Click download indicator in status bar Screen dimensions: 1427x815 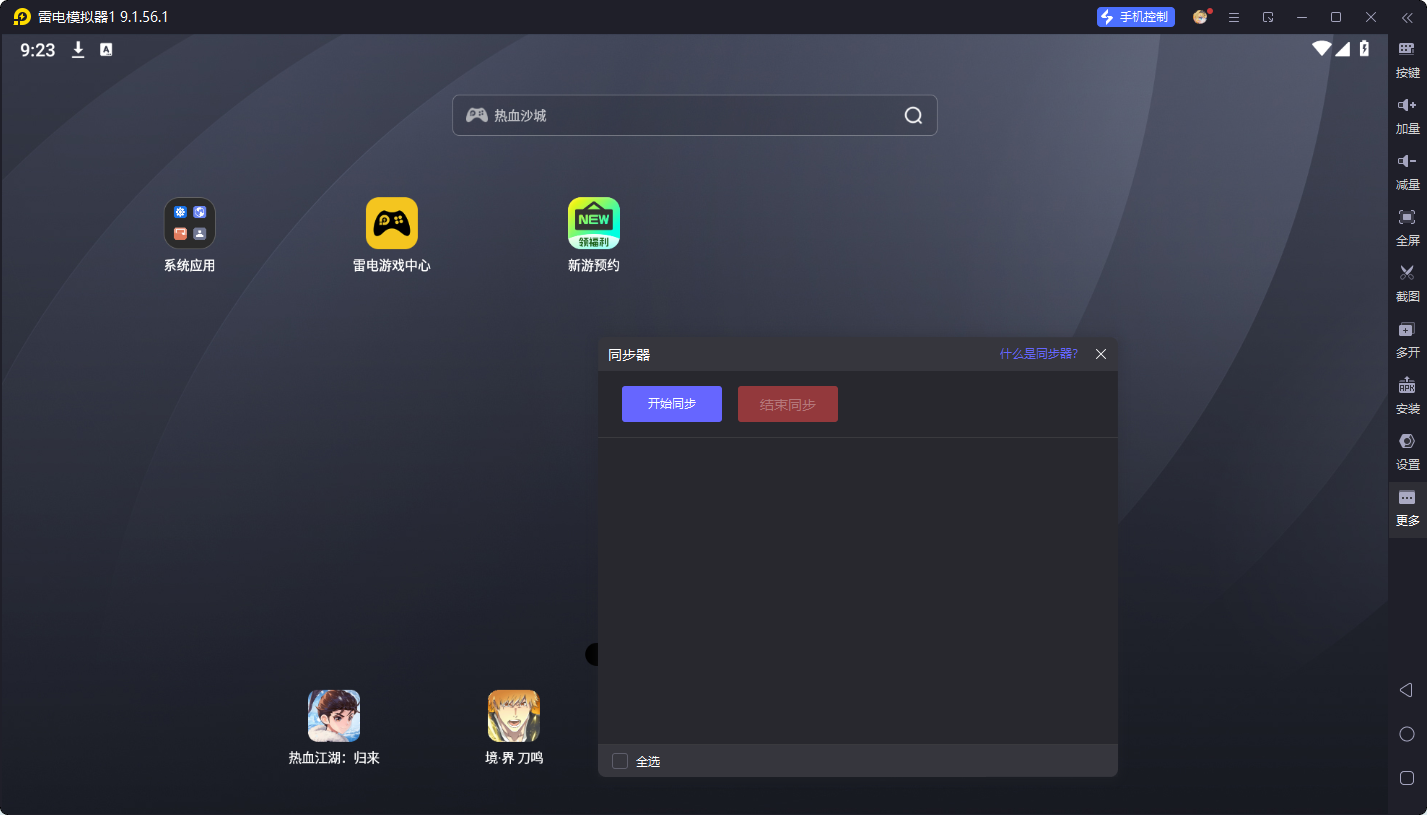pyautogui.click(x=78, y=50)
